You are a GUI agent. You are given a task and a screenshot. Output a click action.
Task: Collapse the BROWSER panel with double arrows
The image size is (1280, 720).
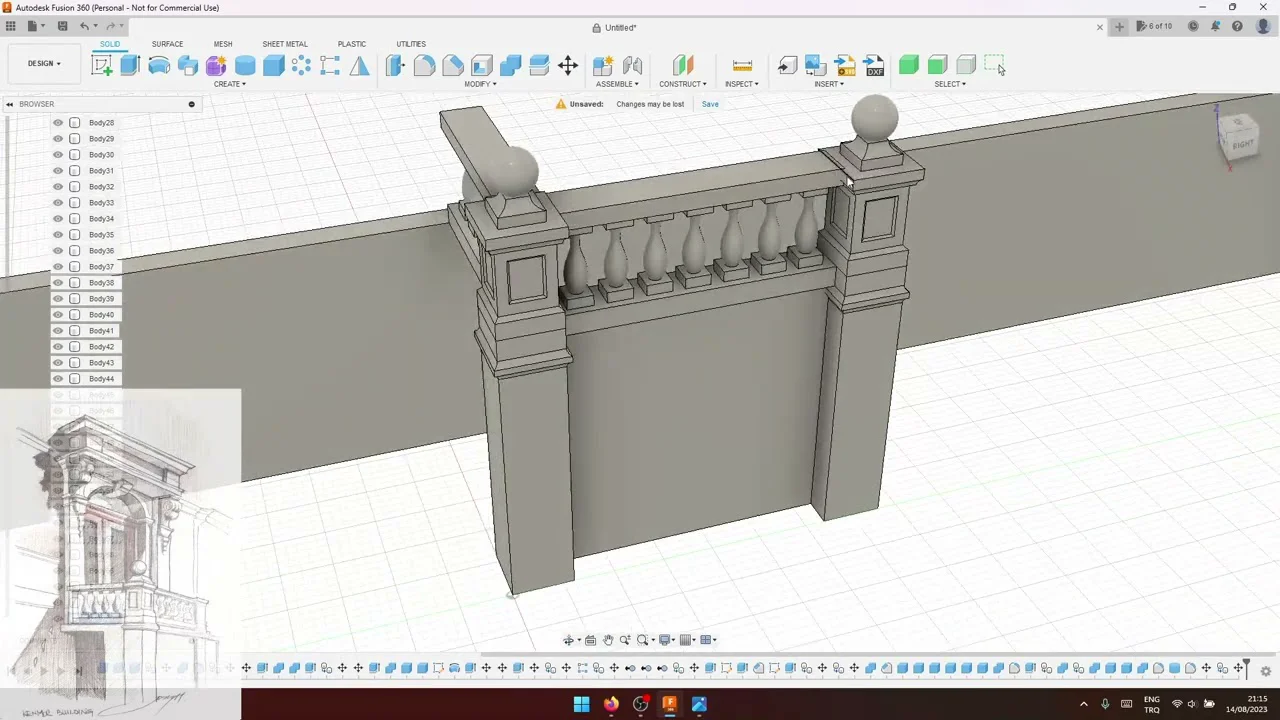pos(10,104)
